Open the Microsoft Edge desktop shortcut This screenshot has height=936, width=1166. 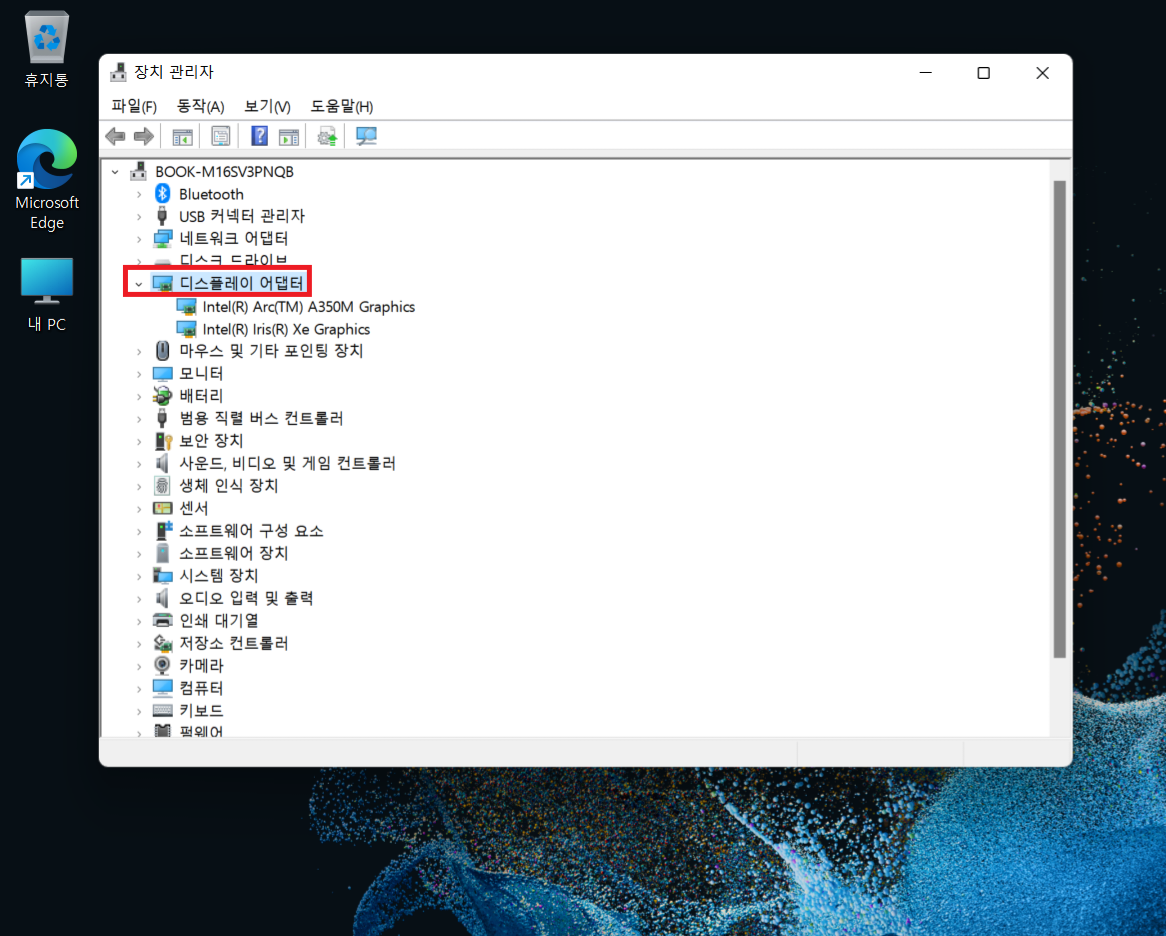tap(47, 179)
